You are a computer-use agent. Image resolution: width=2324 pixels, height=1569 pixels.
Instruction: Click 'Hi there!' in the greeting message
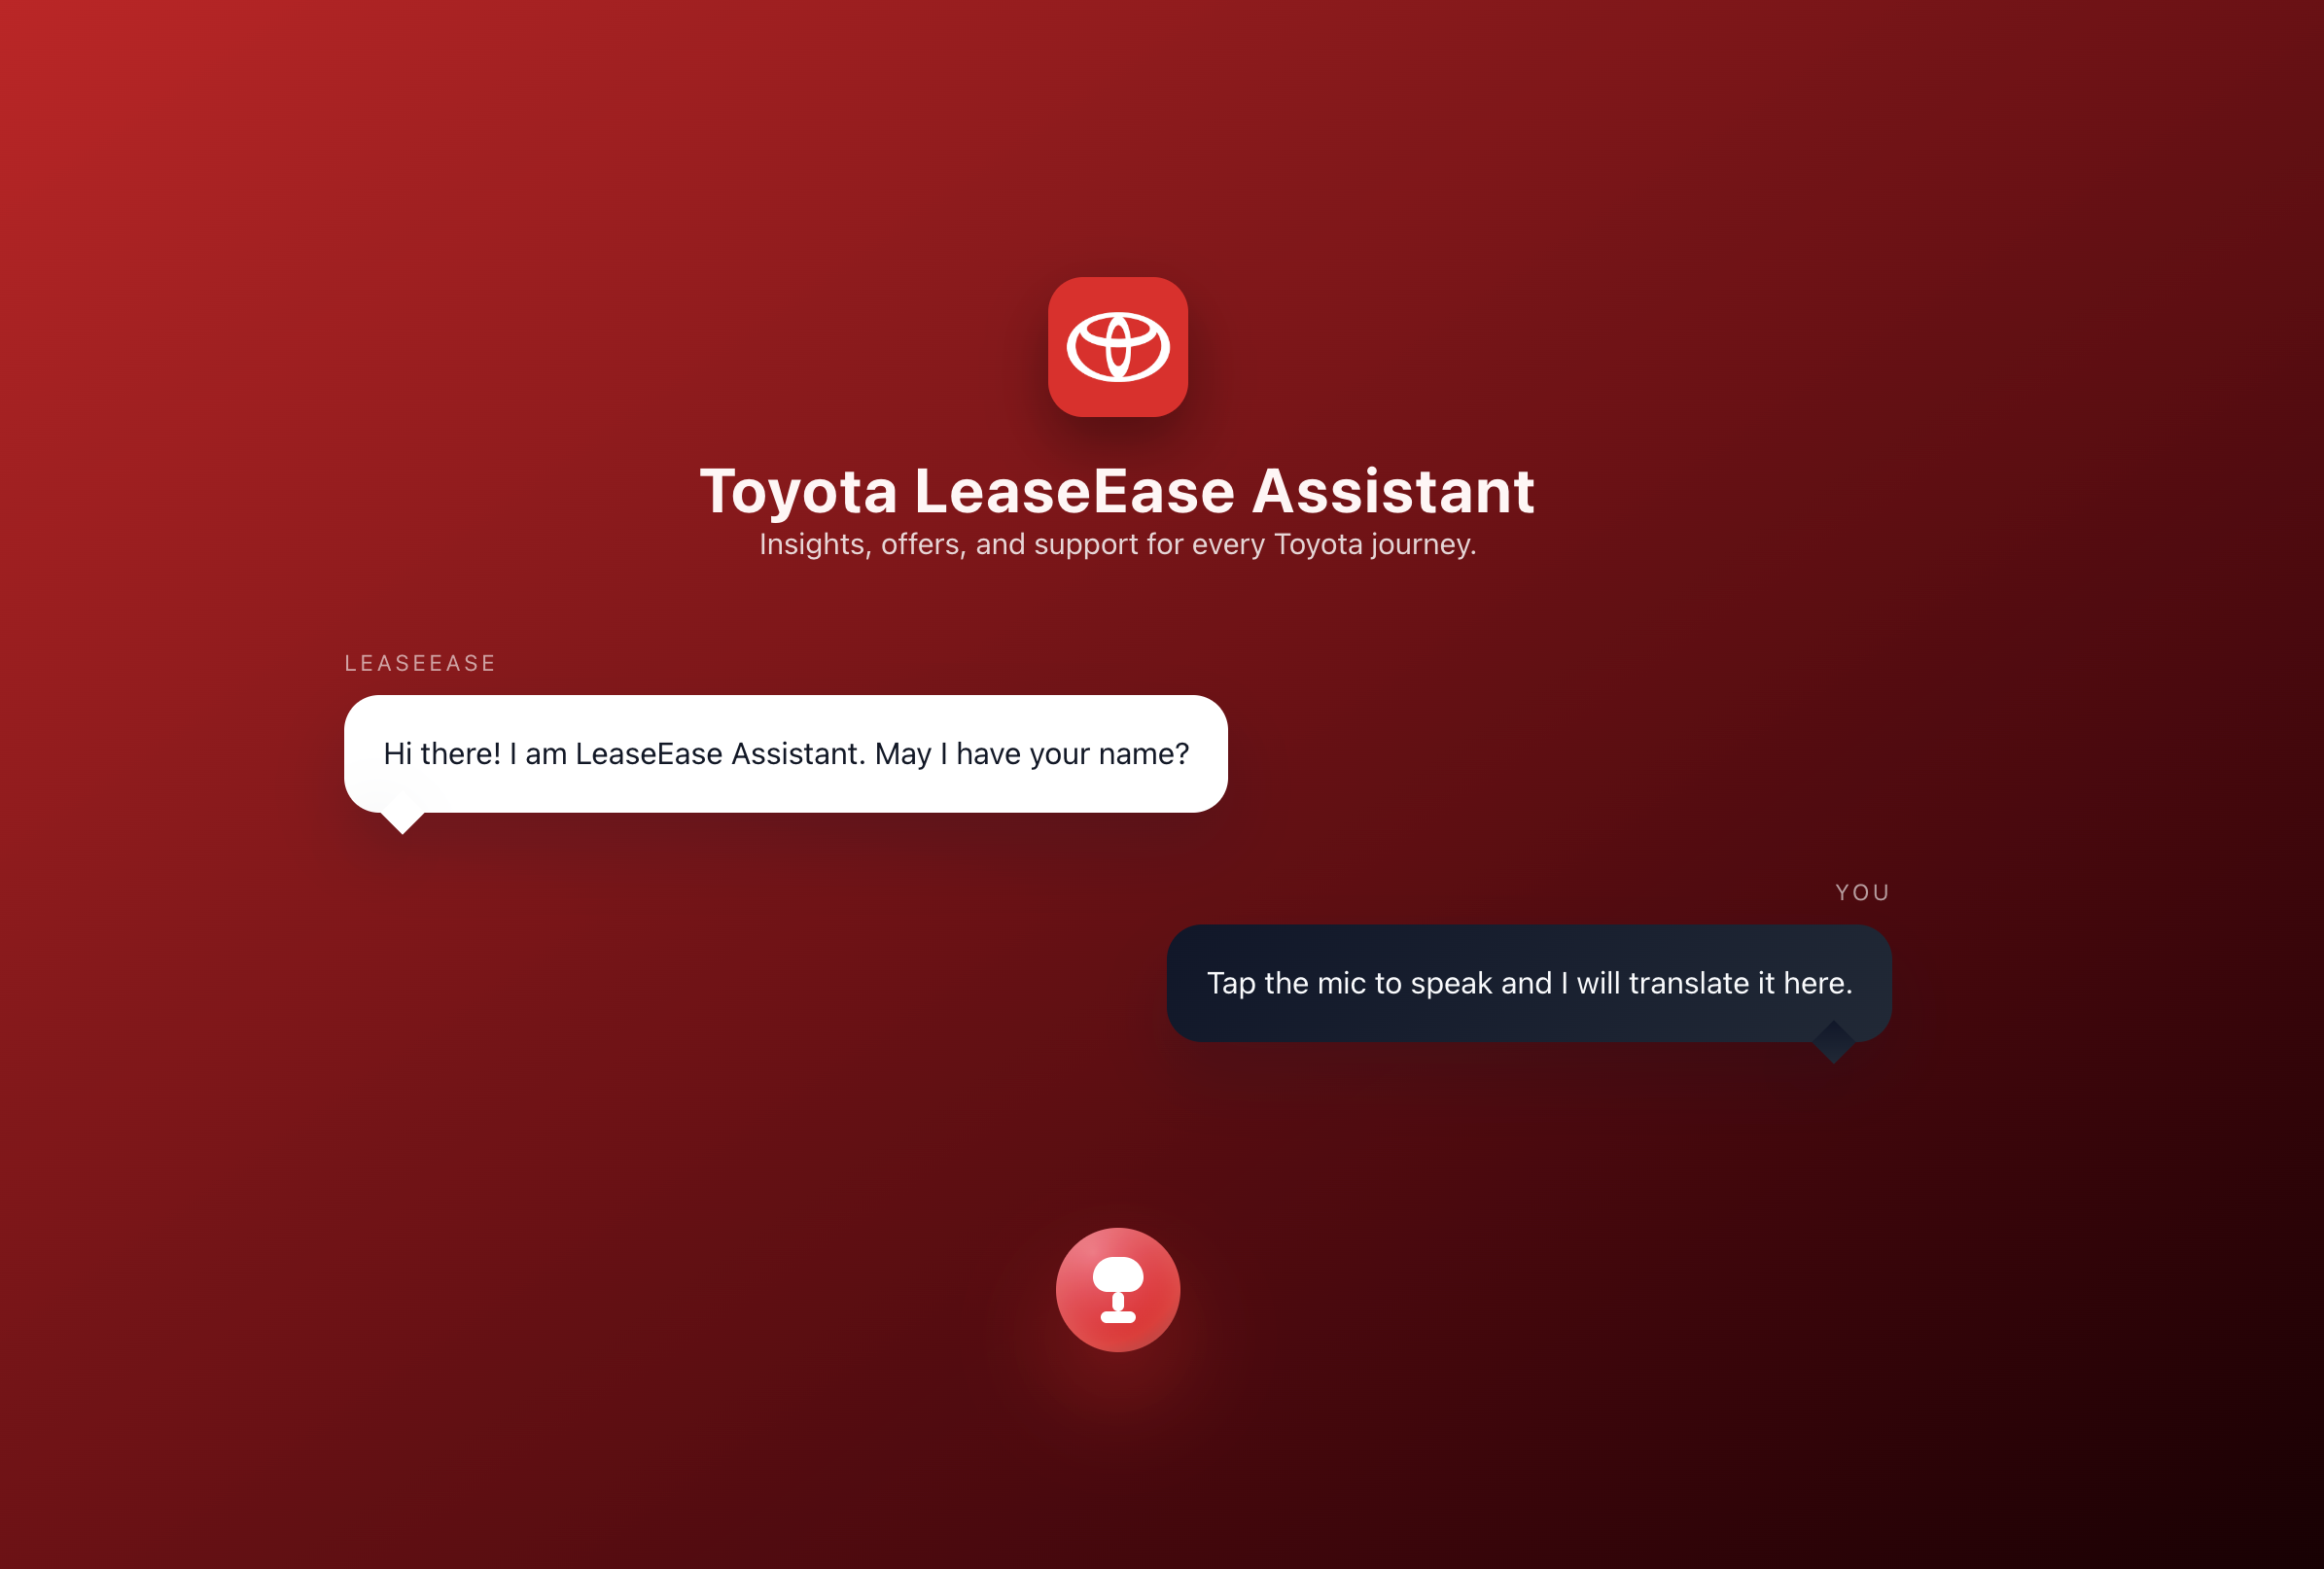(x=441, y=754)
